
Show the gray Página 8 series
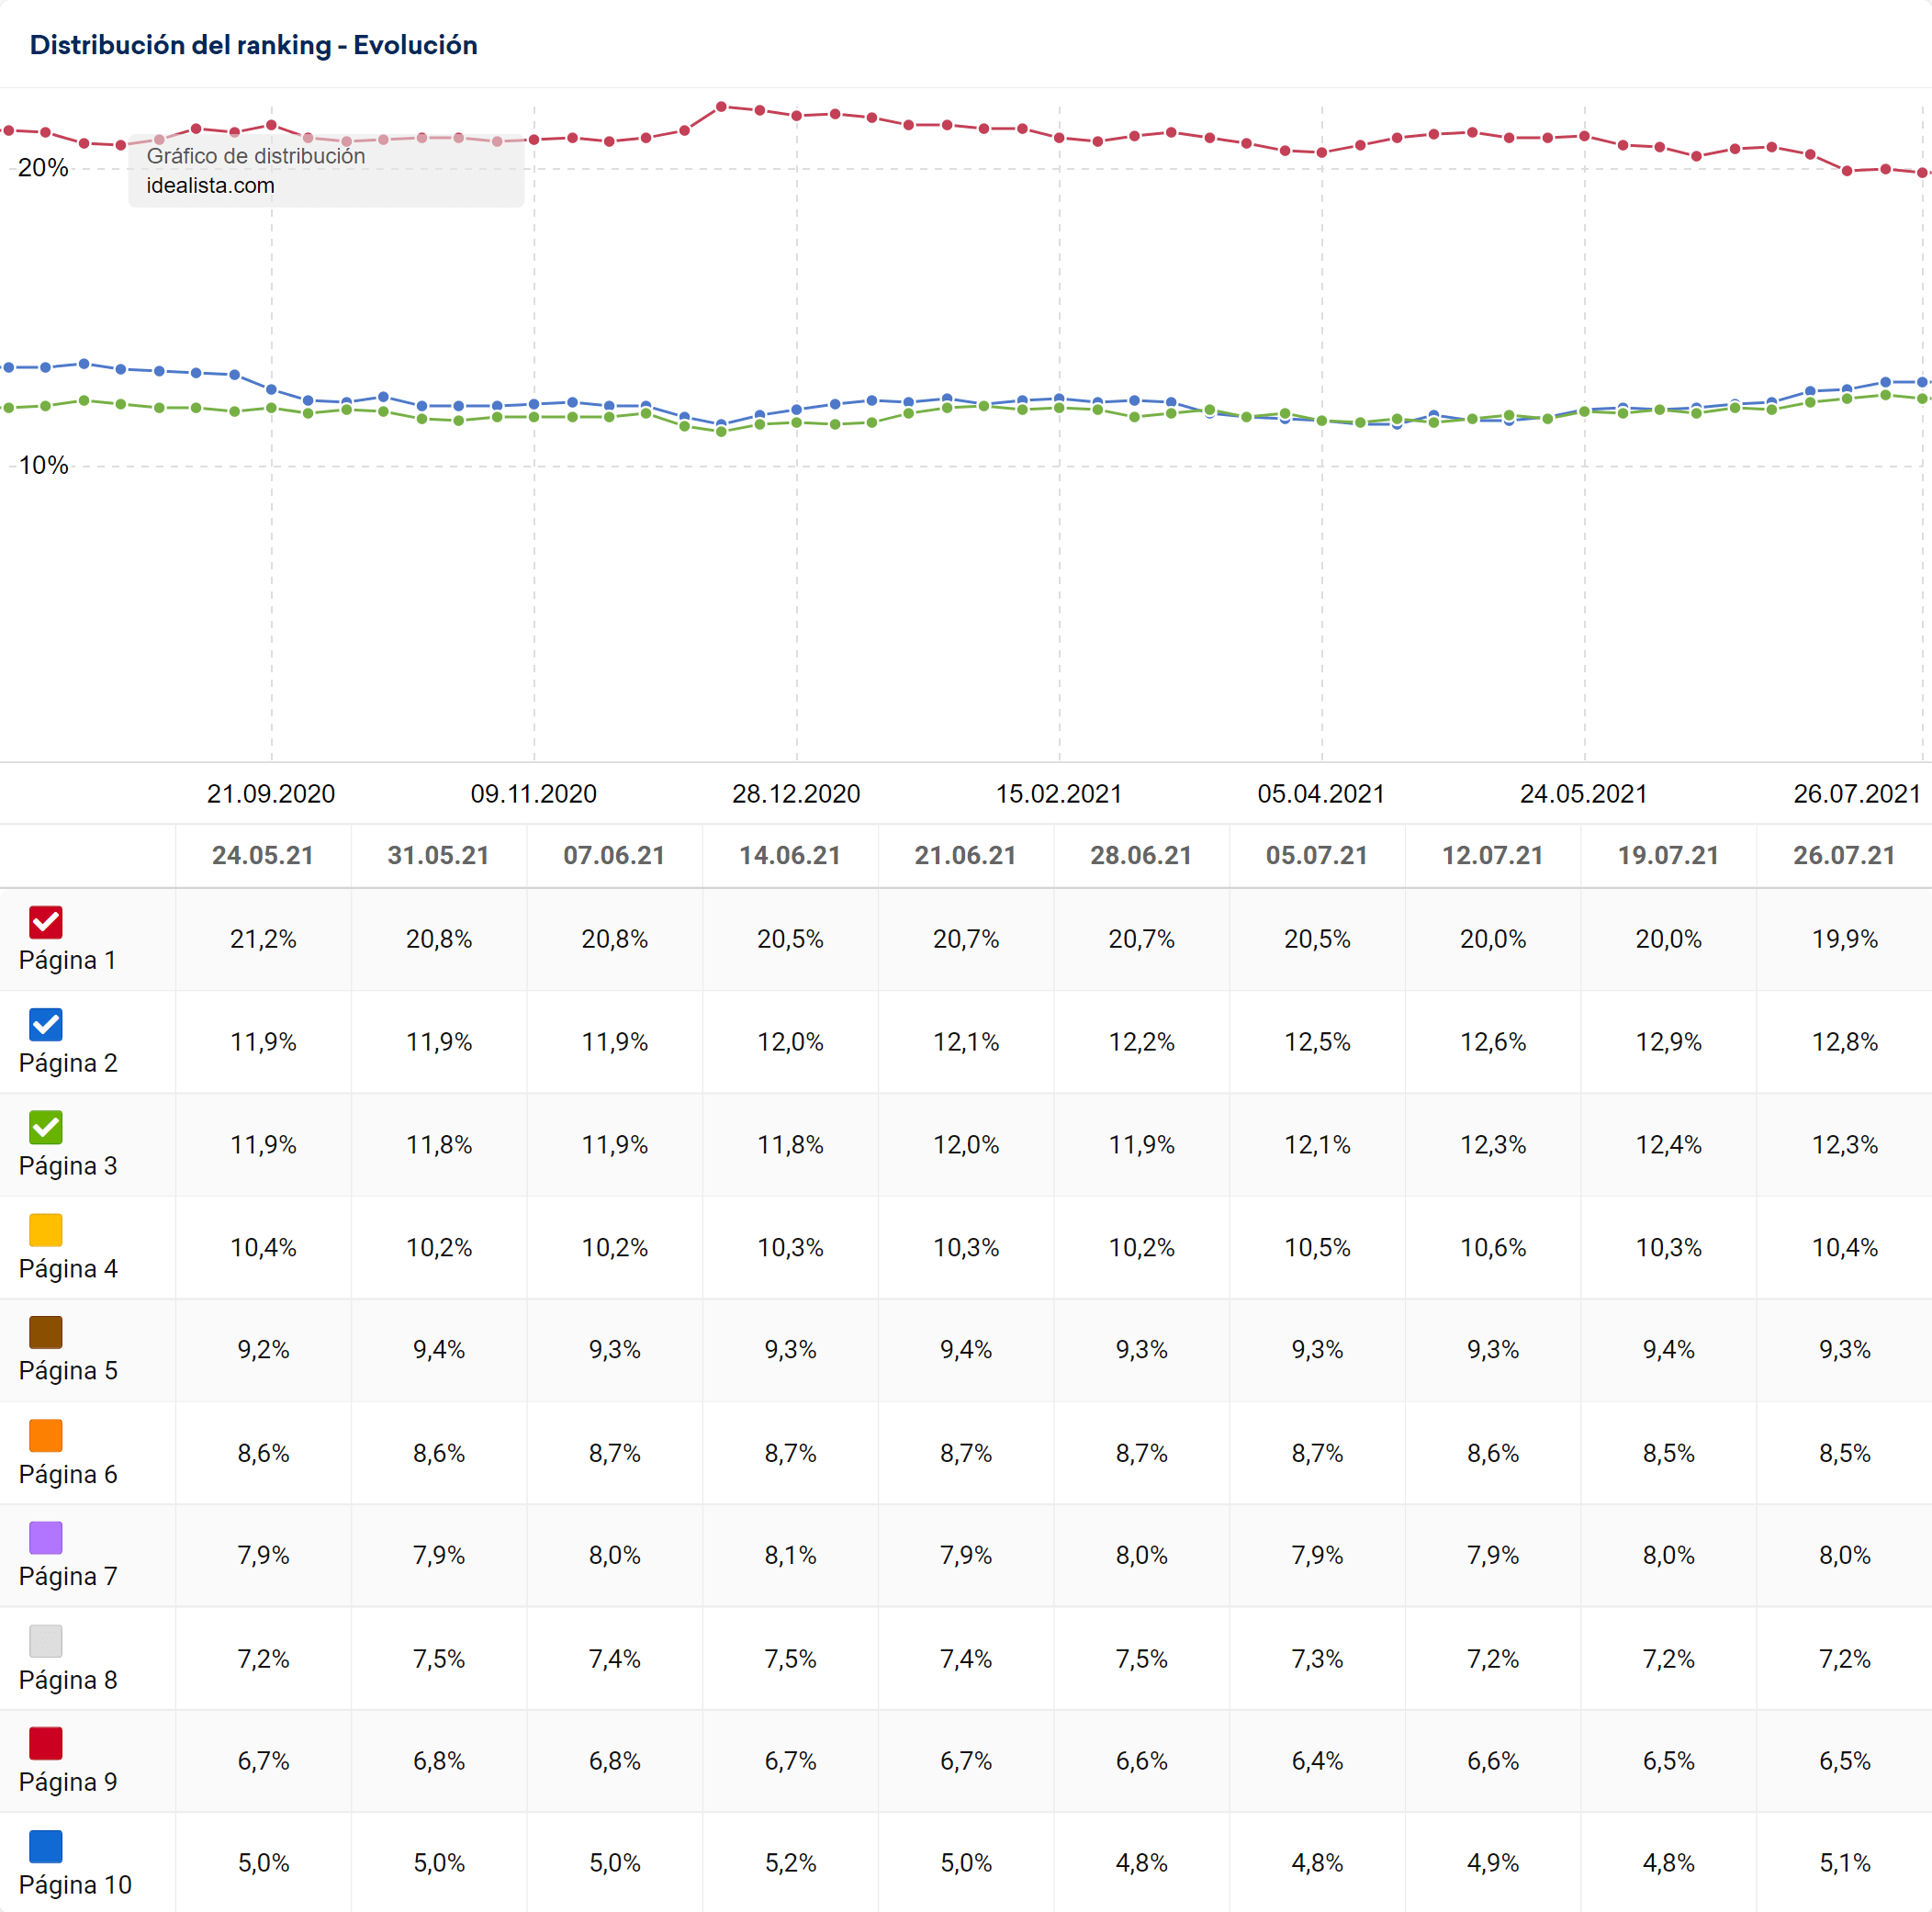(46, 1641)
